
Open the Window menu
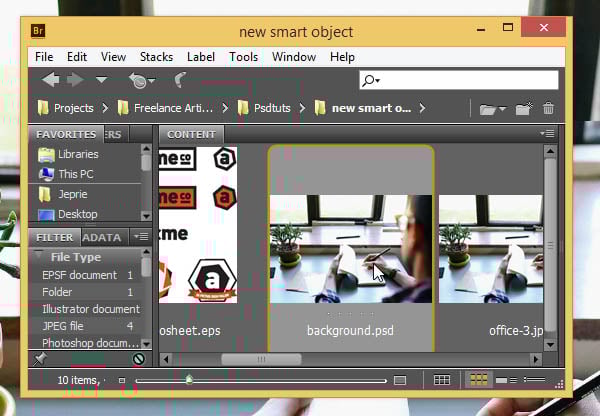pyautogui.click(x=294, y=57)
